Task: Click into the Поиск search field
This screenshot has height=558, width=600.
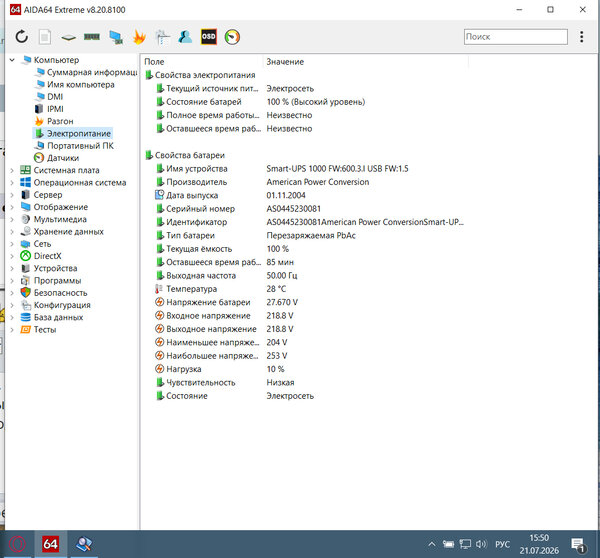Action: coord(515,37)
